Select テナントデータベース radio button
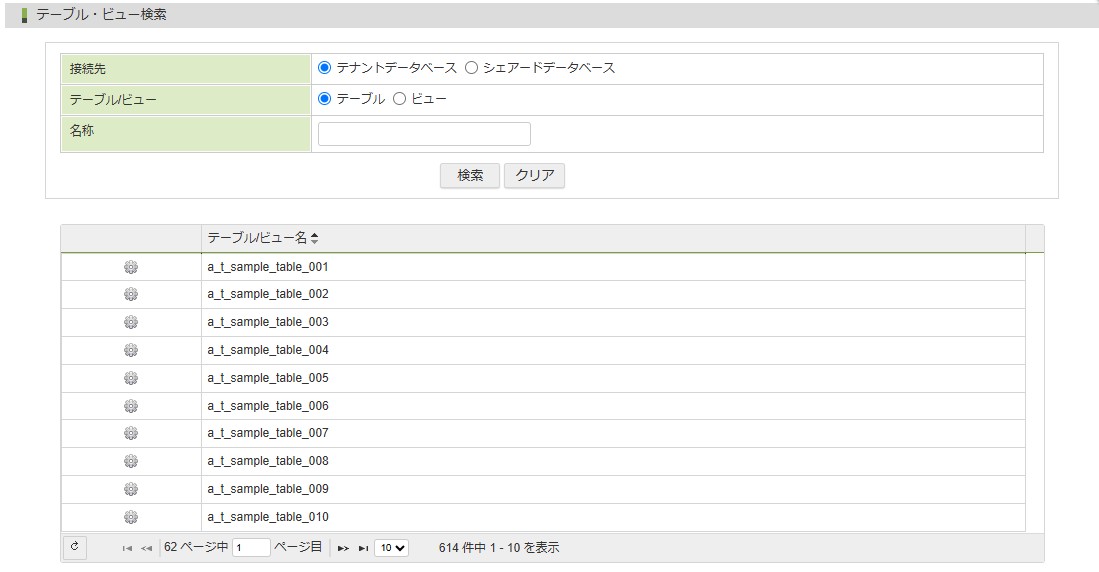 click(324, 68)
